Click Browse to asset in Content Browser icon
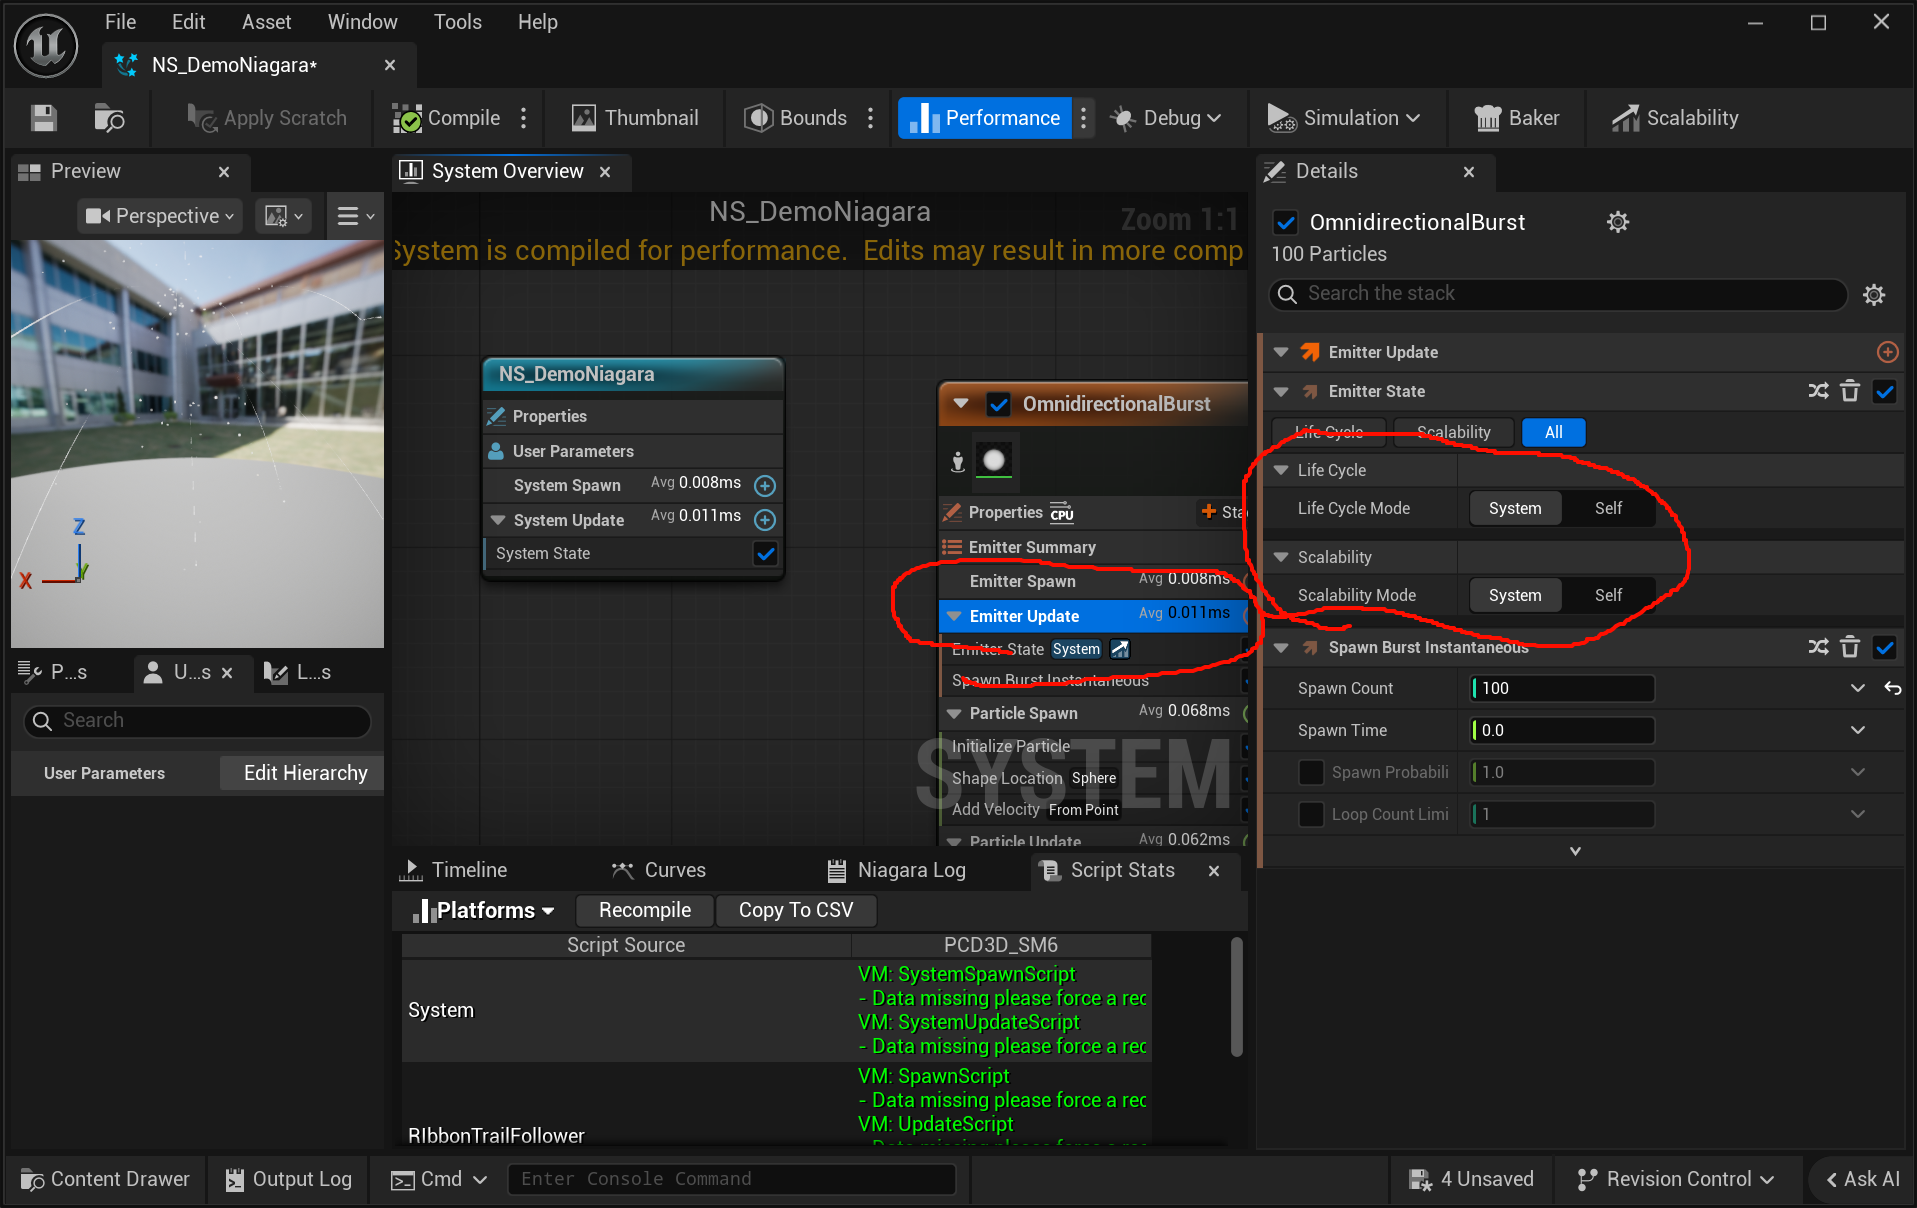This screenshot has height=1208, width=1917. [108, 118]
